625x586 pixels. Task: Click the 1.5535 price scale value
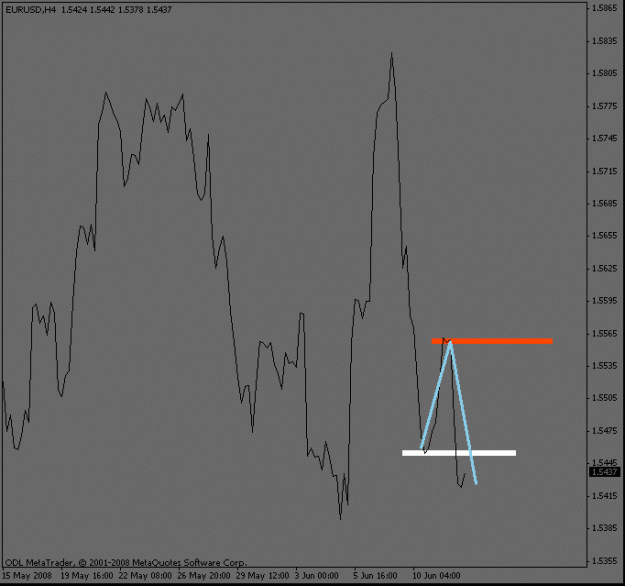(604, 366)
